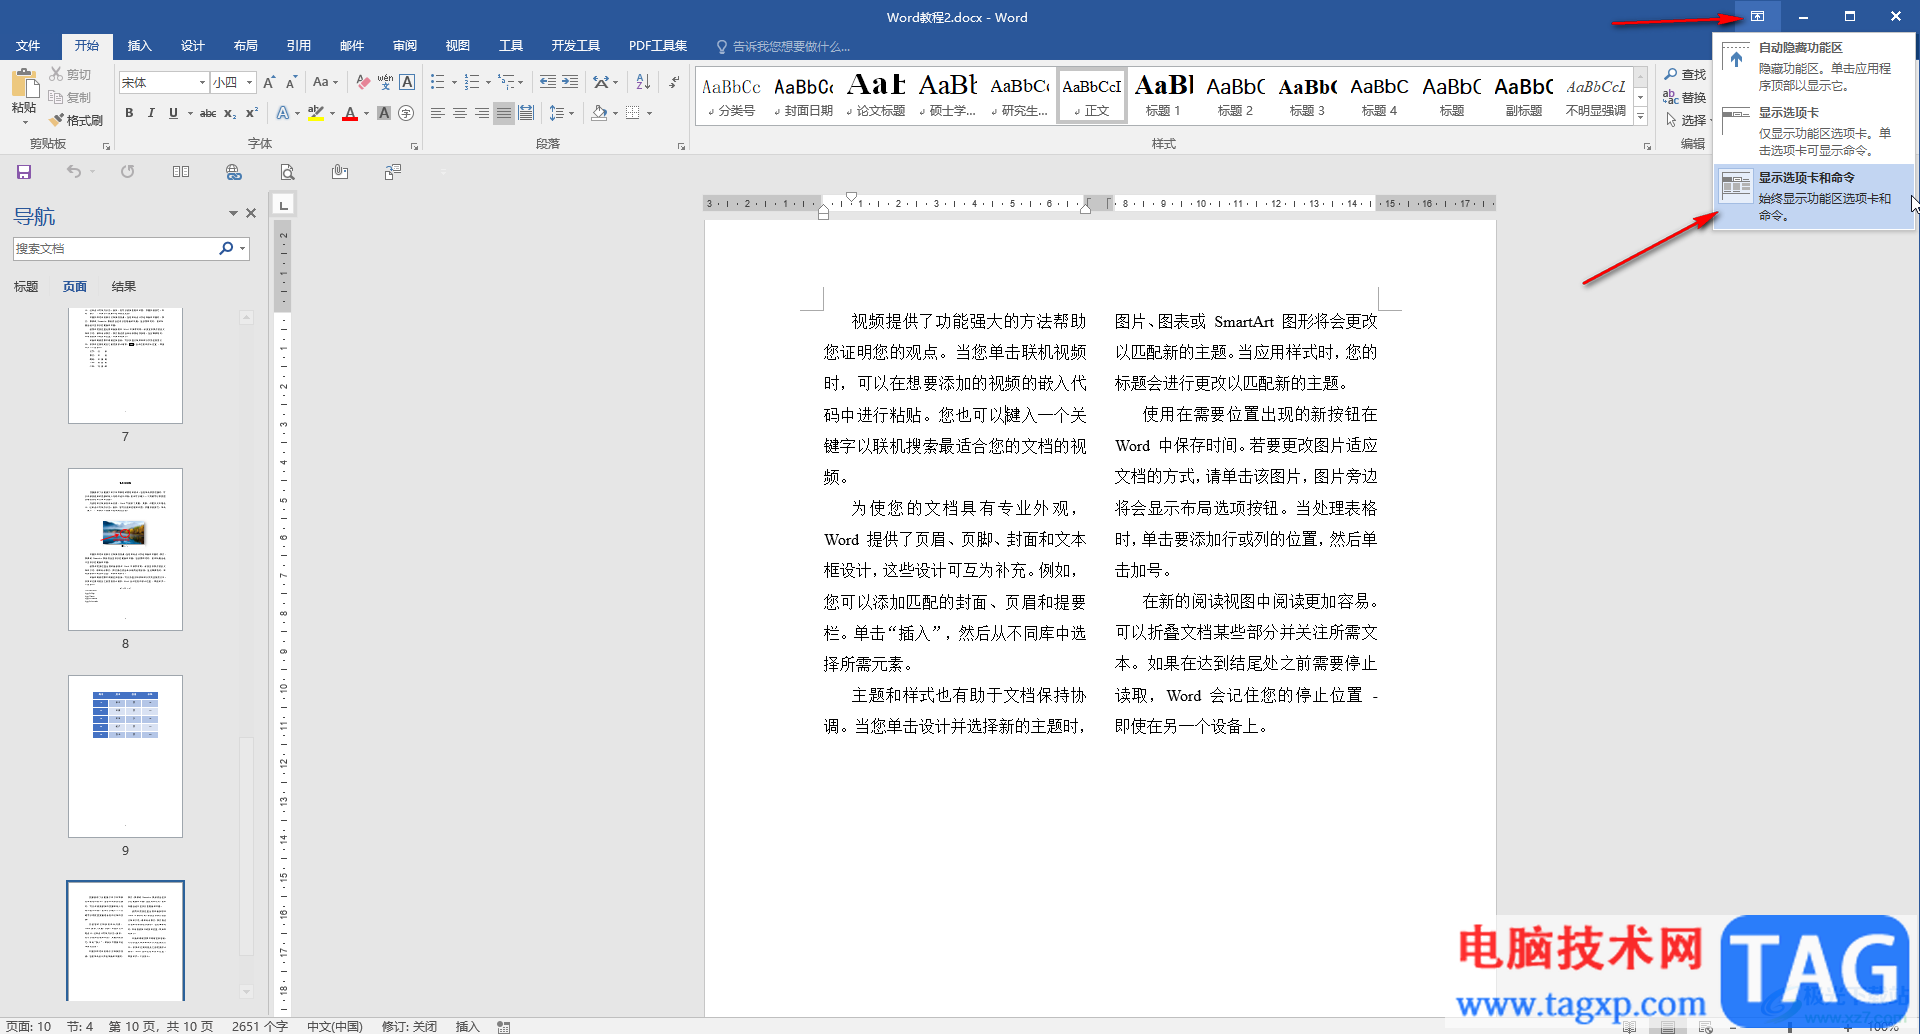
Task: Click the Numbering list icon
Action: click(x=472, y=82)
